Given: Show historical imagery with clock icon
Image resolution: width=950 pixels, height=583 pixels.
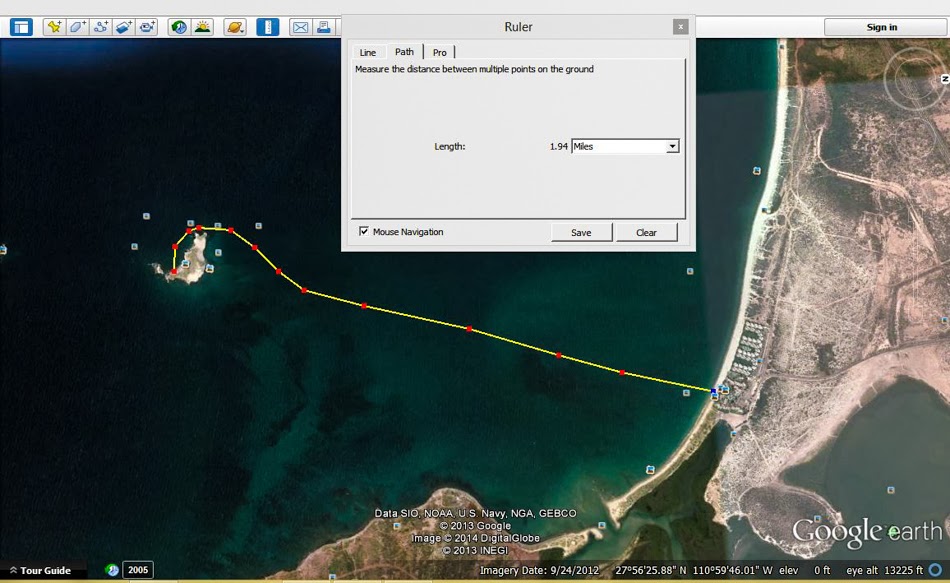Looking at the screenshot, I should pos(178,27).
